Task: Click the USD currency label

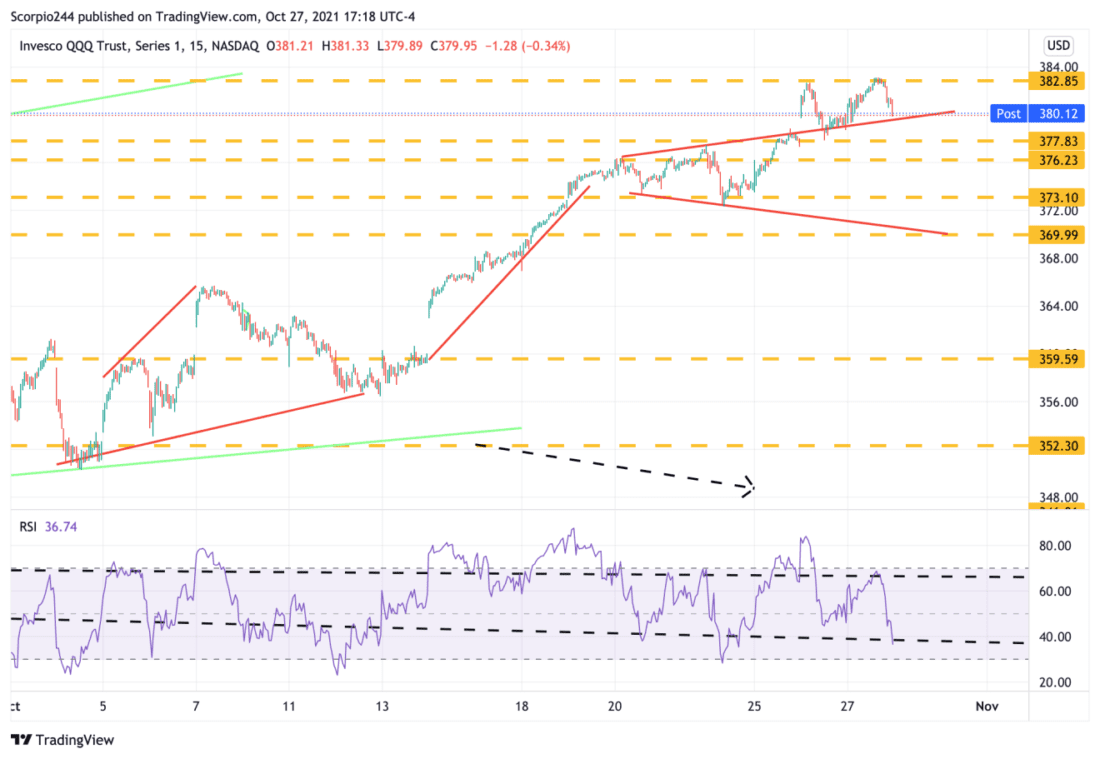Action: click(1058, 46)
